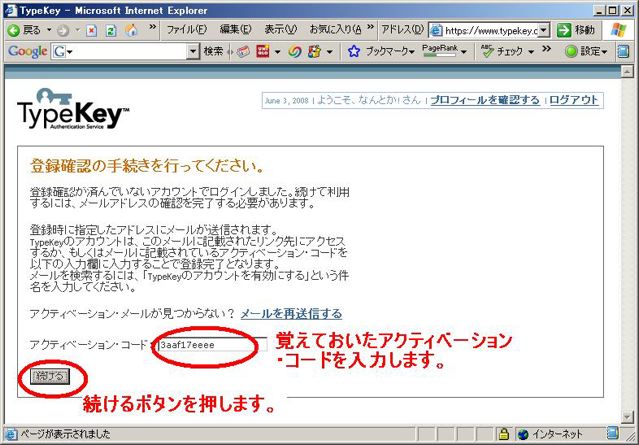This screenshot has width=639, height=445.
Task: Open the dropdown next to red grid icon
Action: (278, 52)
